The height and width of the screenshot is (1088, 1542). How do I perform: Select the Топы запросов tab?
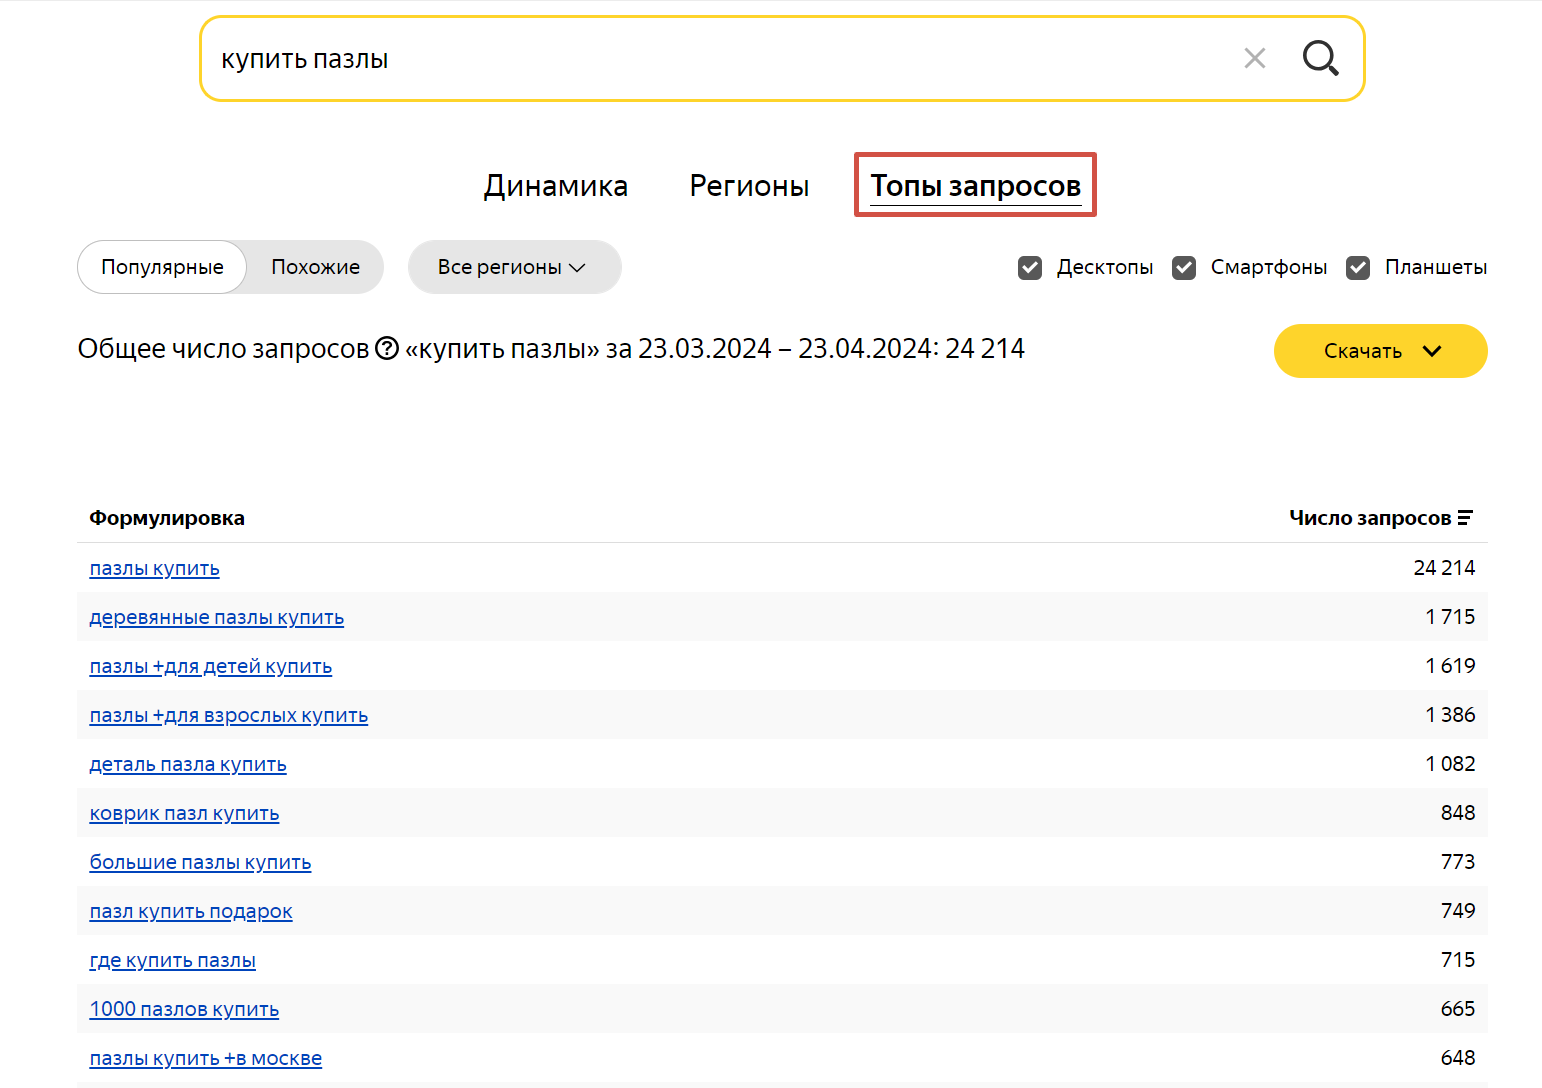pos(975,186)
